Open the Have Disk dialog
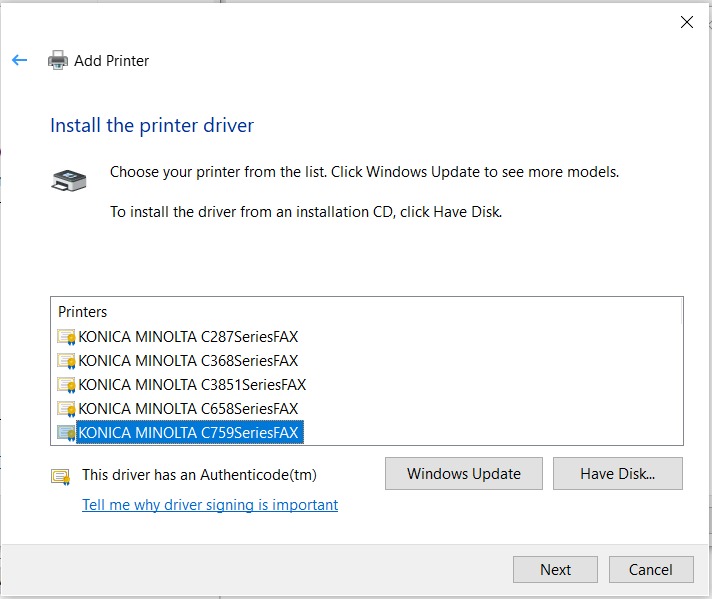This screenshot has width=712, height=599. tap(617, 474)
